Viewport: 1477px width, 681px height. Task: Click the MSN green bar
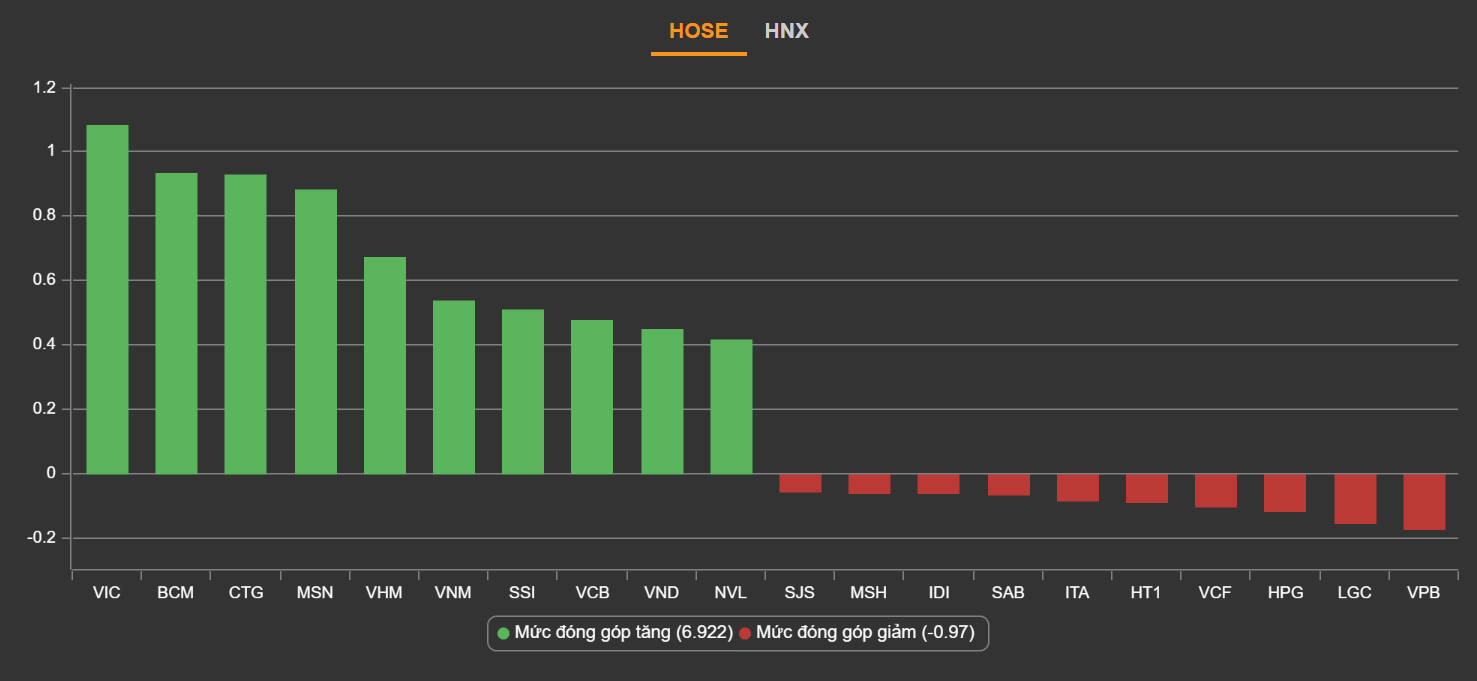315,332
